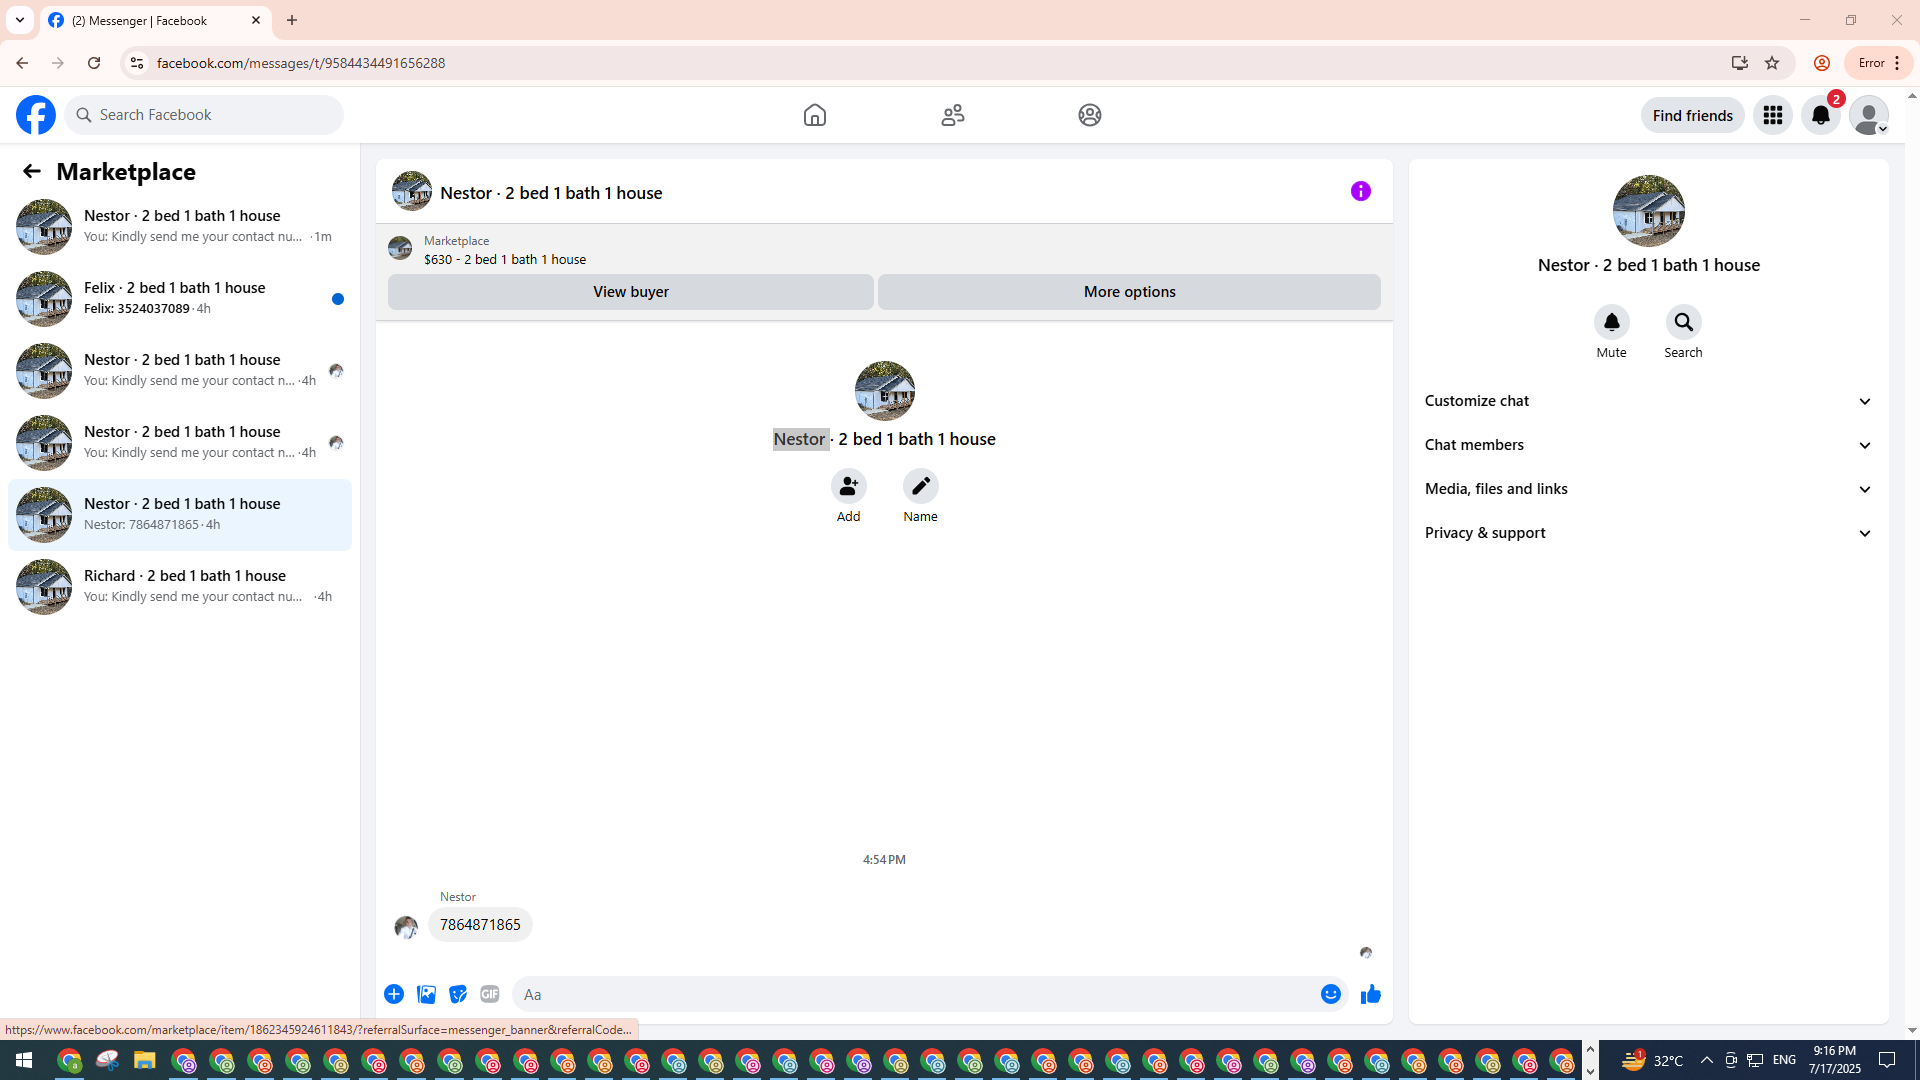1920x1080 pixels.
Task: Click the More options button
Action: (x=1130, y=292)
